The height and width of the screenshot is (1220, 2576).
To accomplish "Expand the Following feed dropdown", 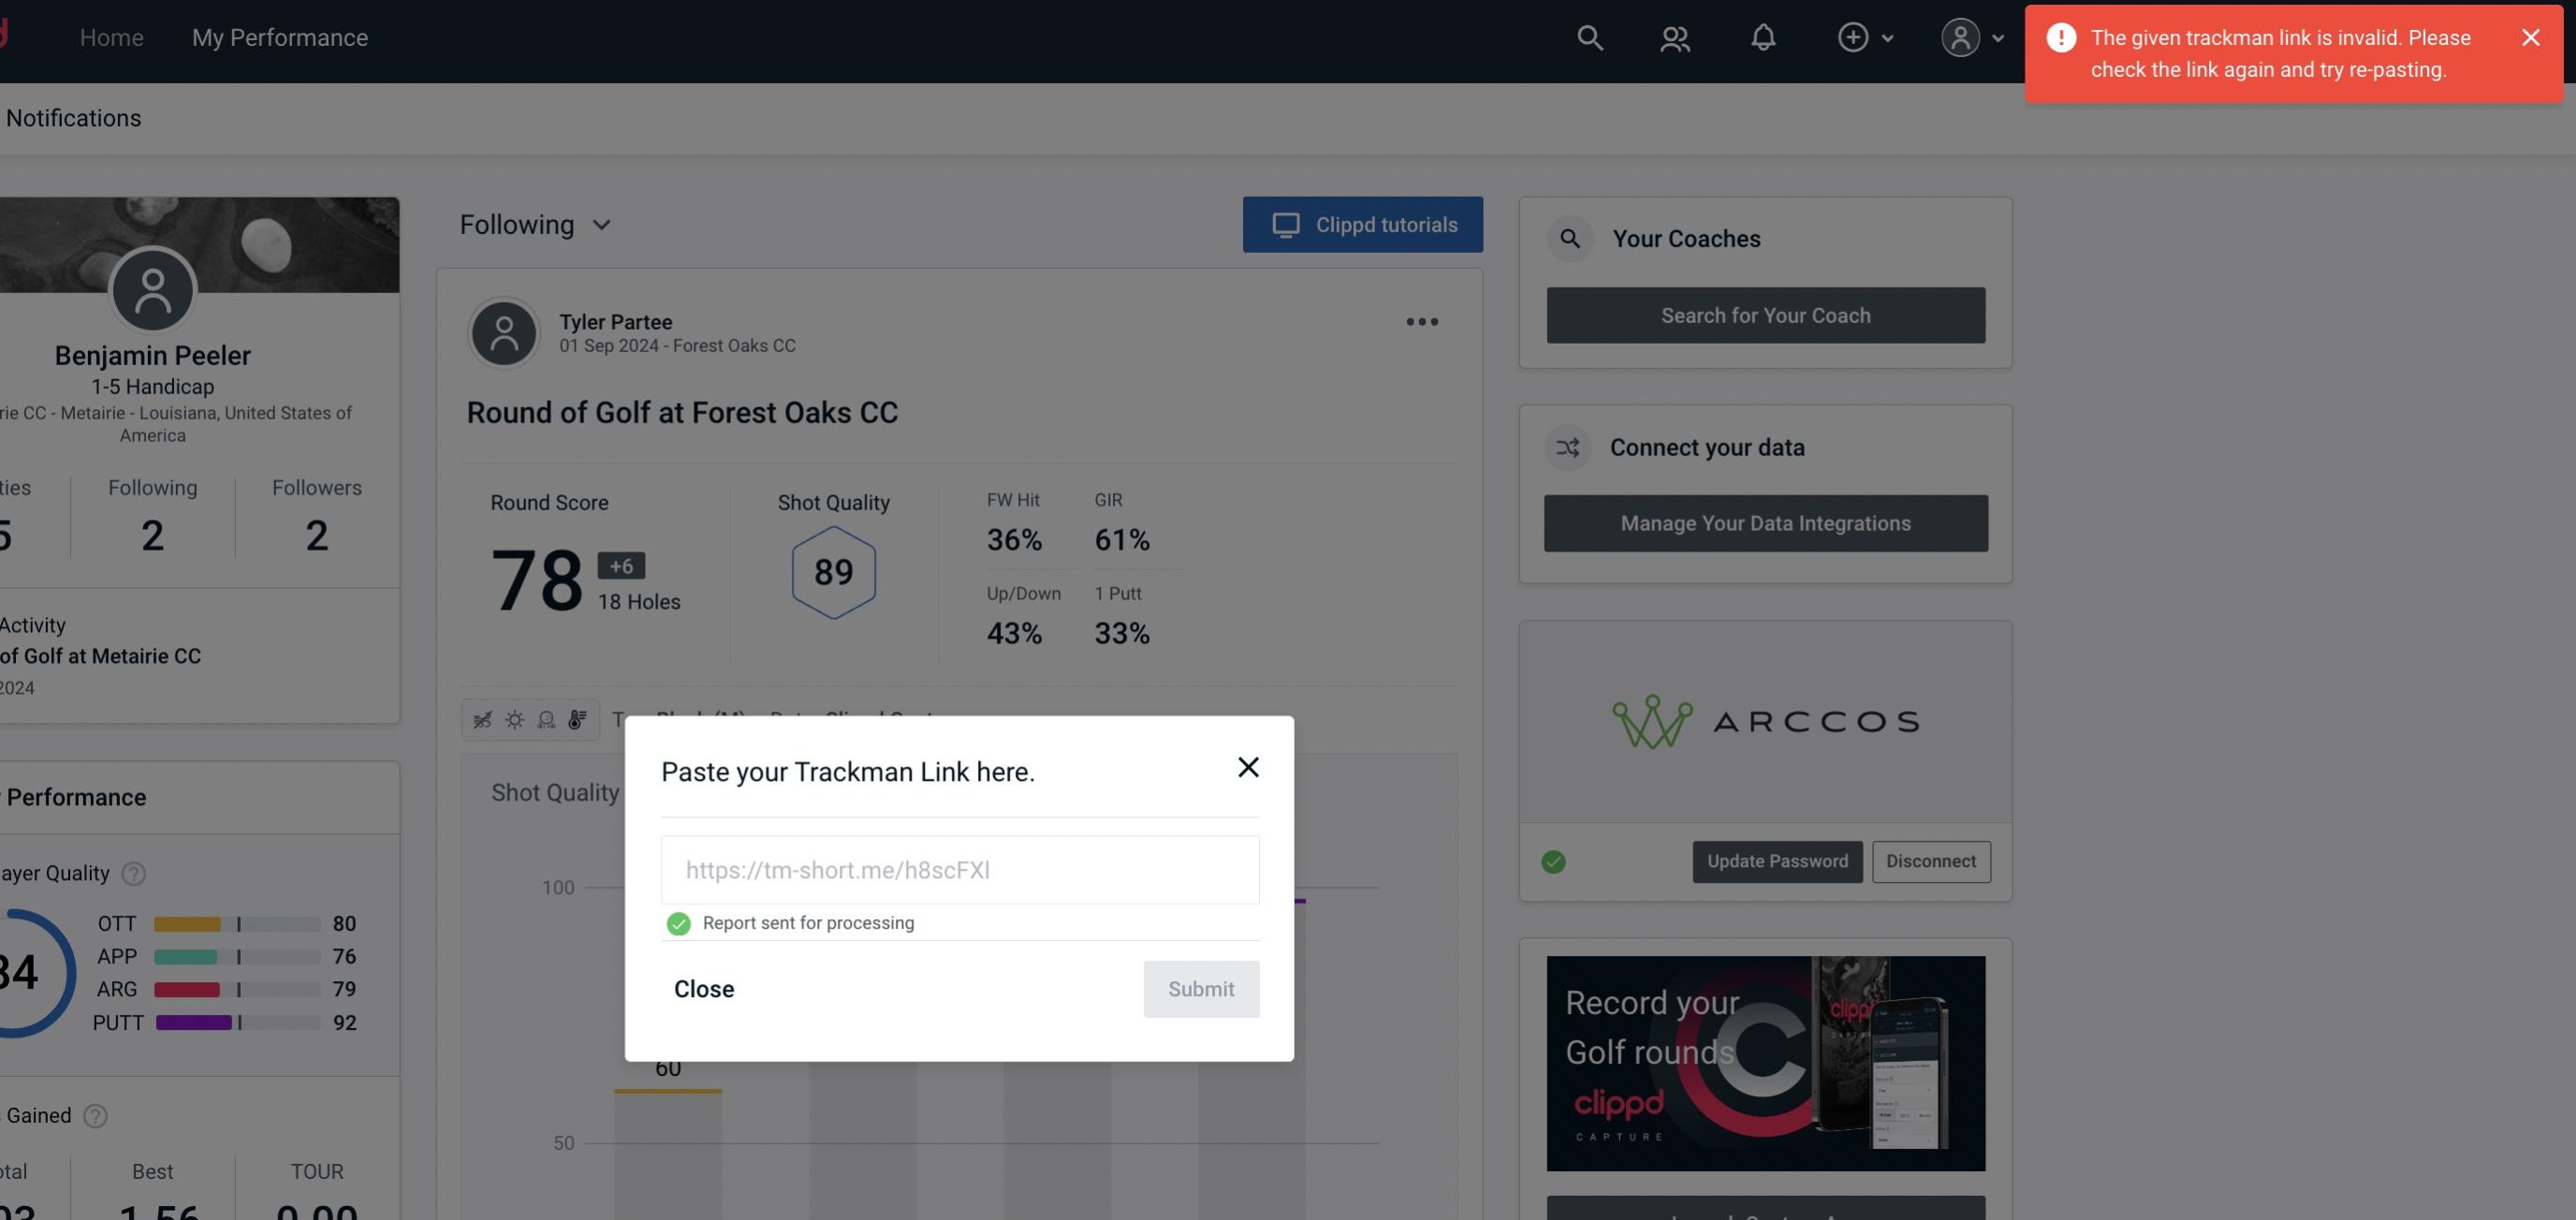I will [x=539, y=222].
